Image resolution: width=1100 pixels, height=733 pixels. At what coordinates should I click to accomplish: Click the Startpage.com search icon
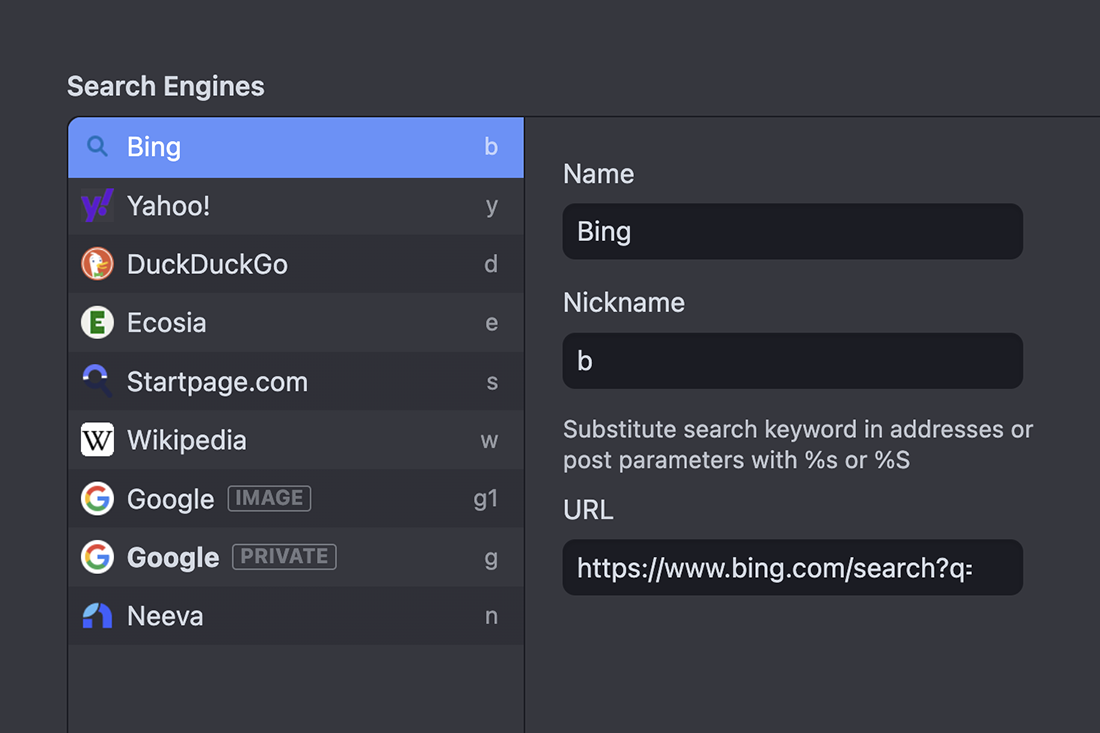coord(97,381)
